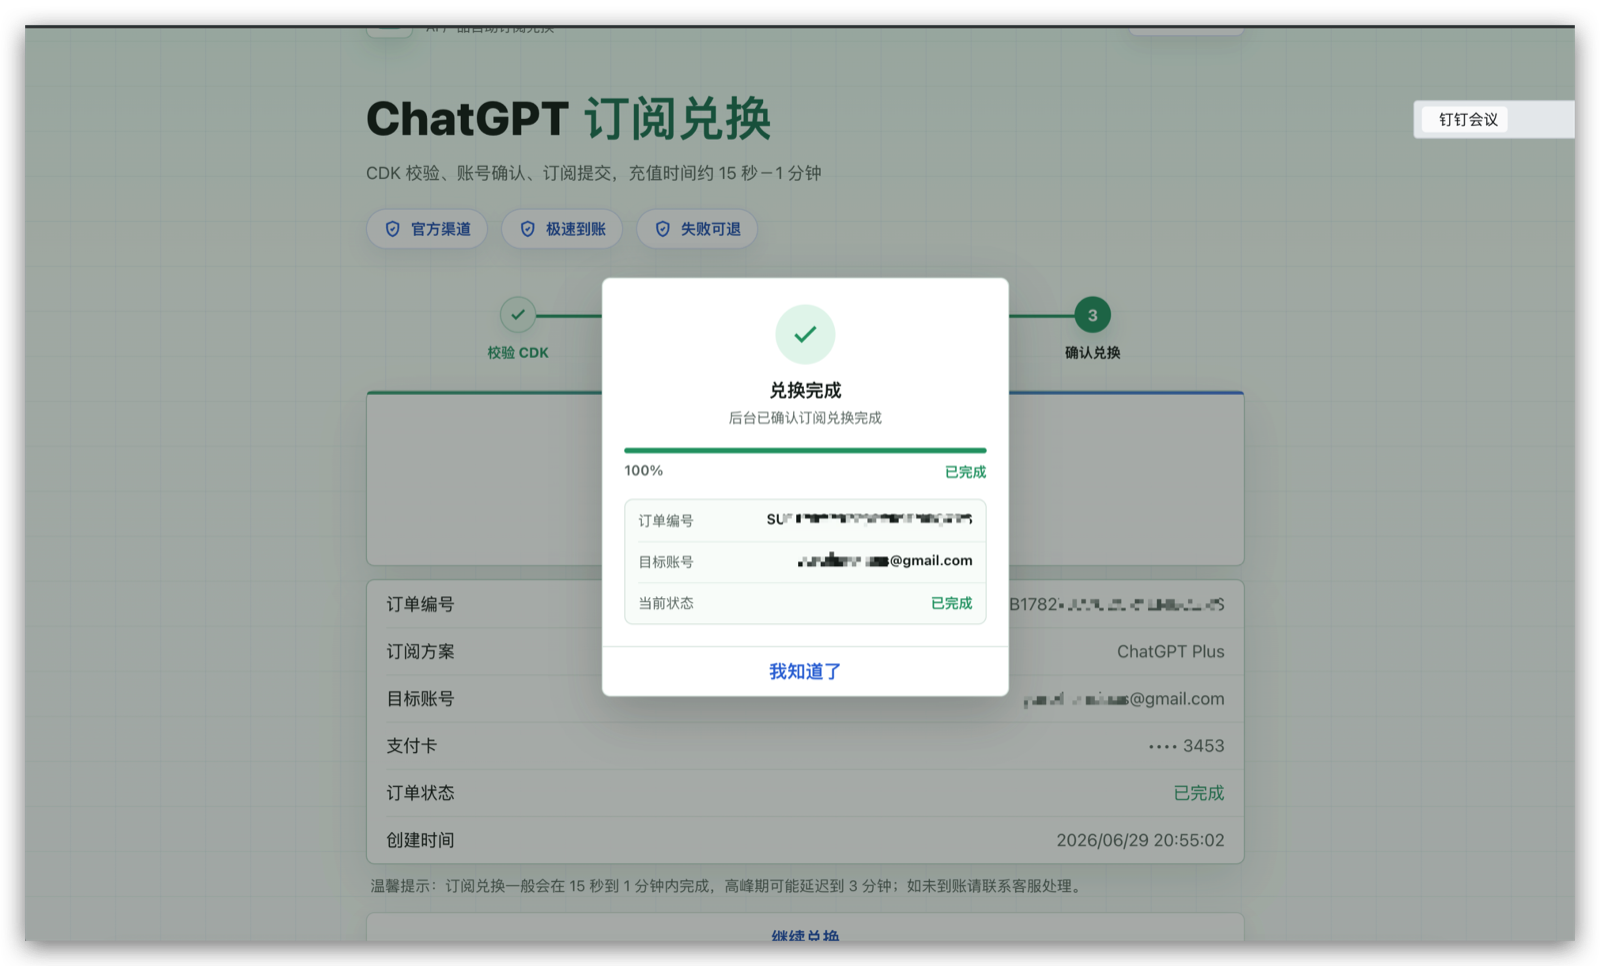Click card ending 3453 value
This screenshot has width=1600, height=966.
[1186, 746]
